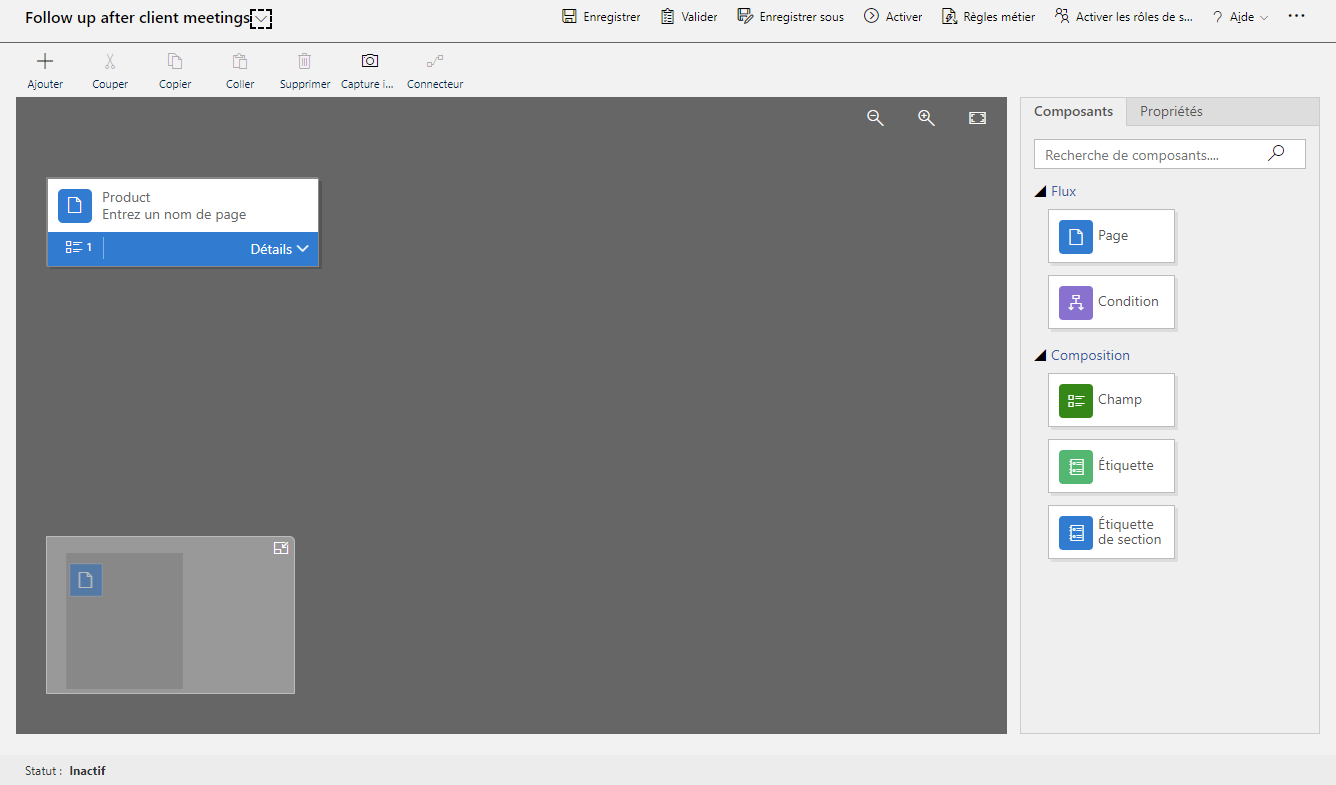The width and height of the screenshot is (1336, 785).
Task: Collapse the minimap with its corner icon
Action: [x=281, y=548]
